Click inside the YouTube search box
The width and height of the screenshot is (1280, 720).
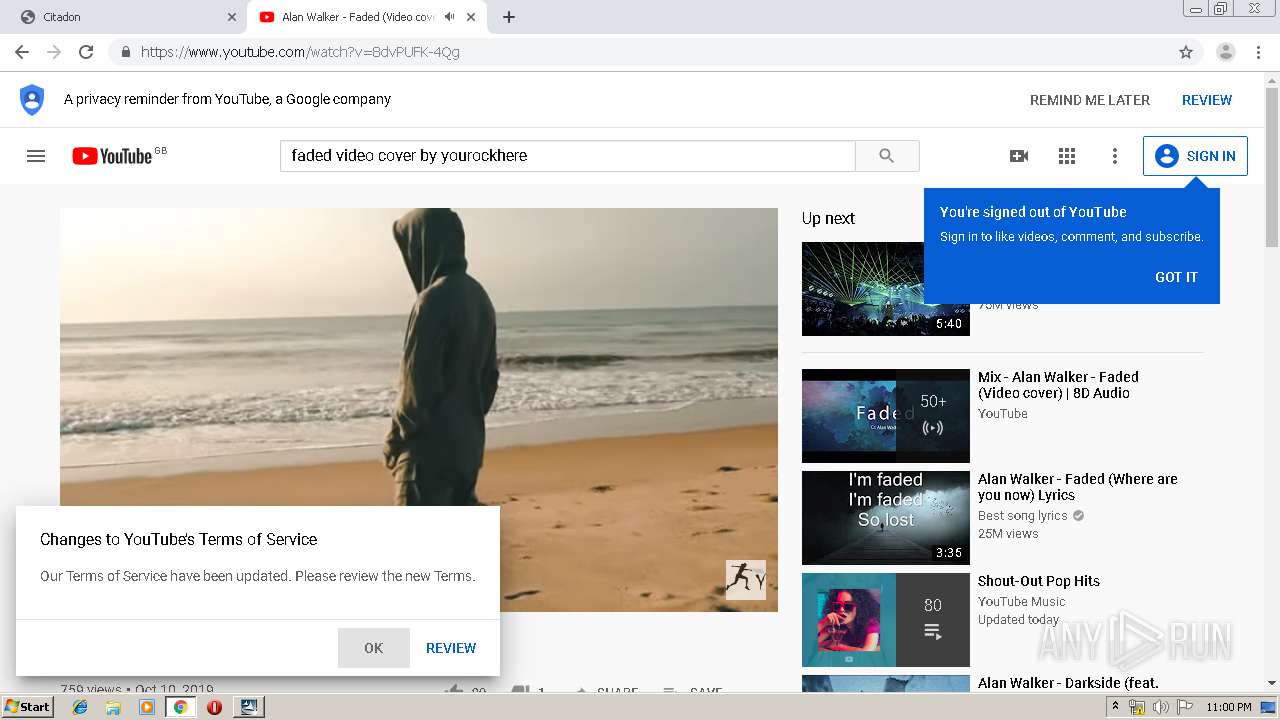[568, 156]
